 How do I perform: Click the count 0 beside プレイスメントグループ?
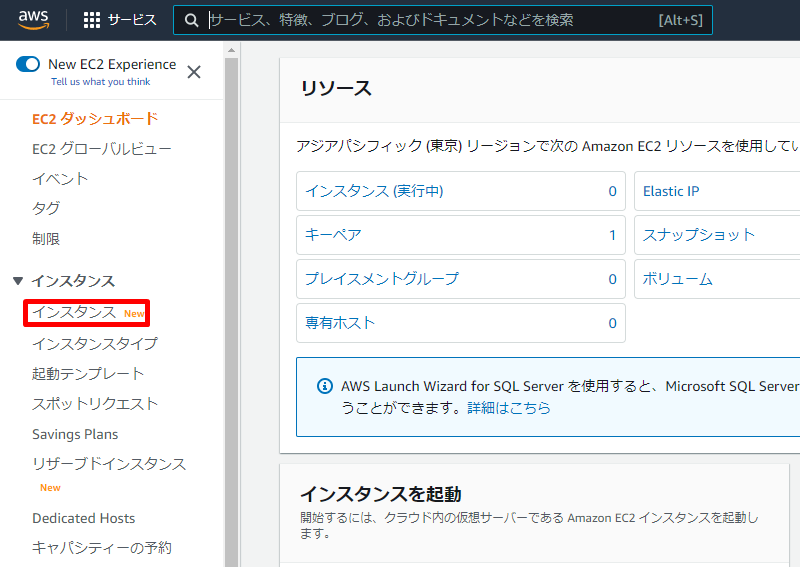click(612, 279)
